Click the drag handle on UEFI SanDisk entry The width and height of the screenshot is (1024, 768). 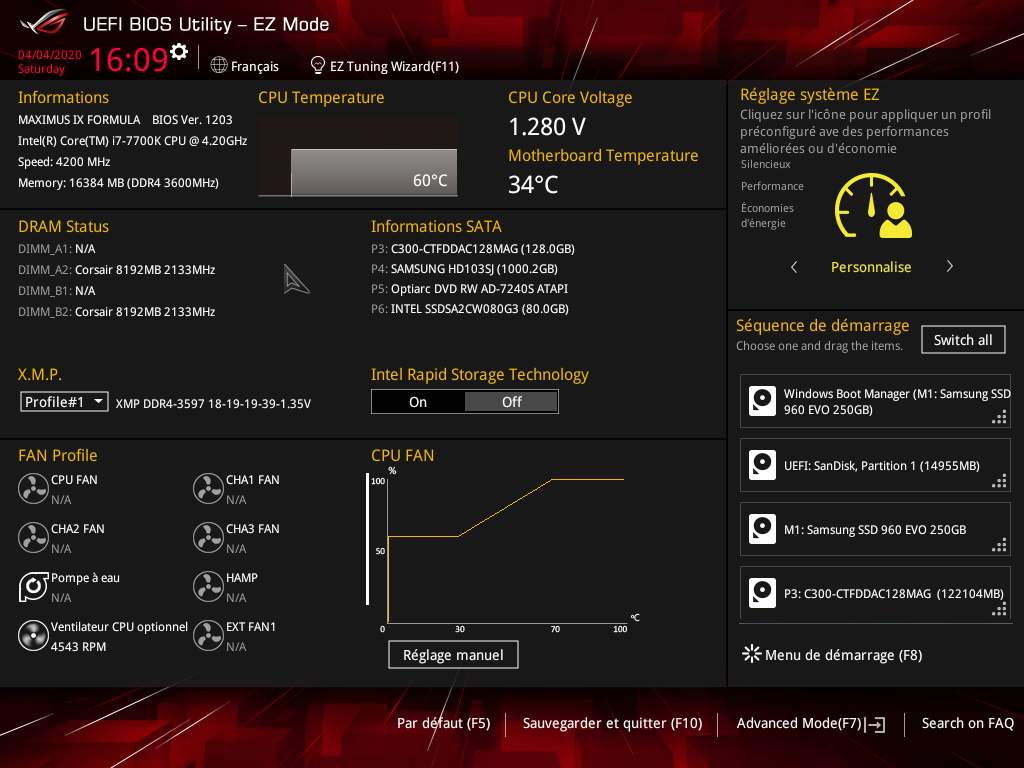coord(999,482)
